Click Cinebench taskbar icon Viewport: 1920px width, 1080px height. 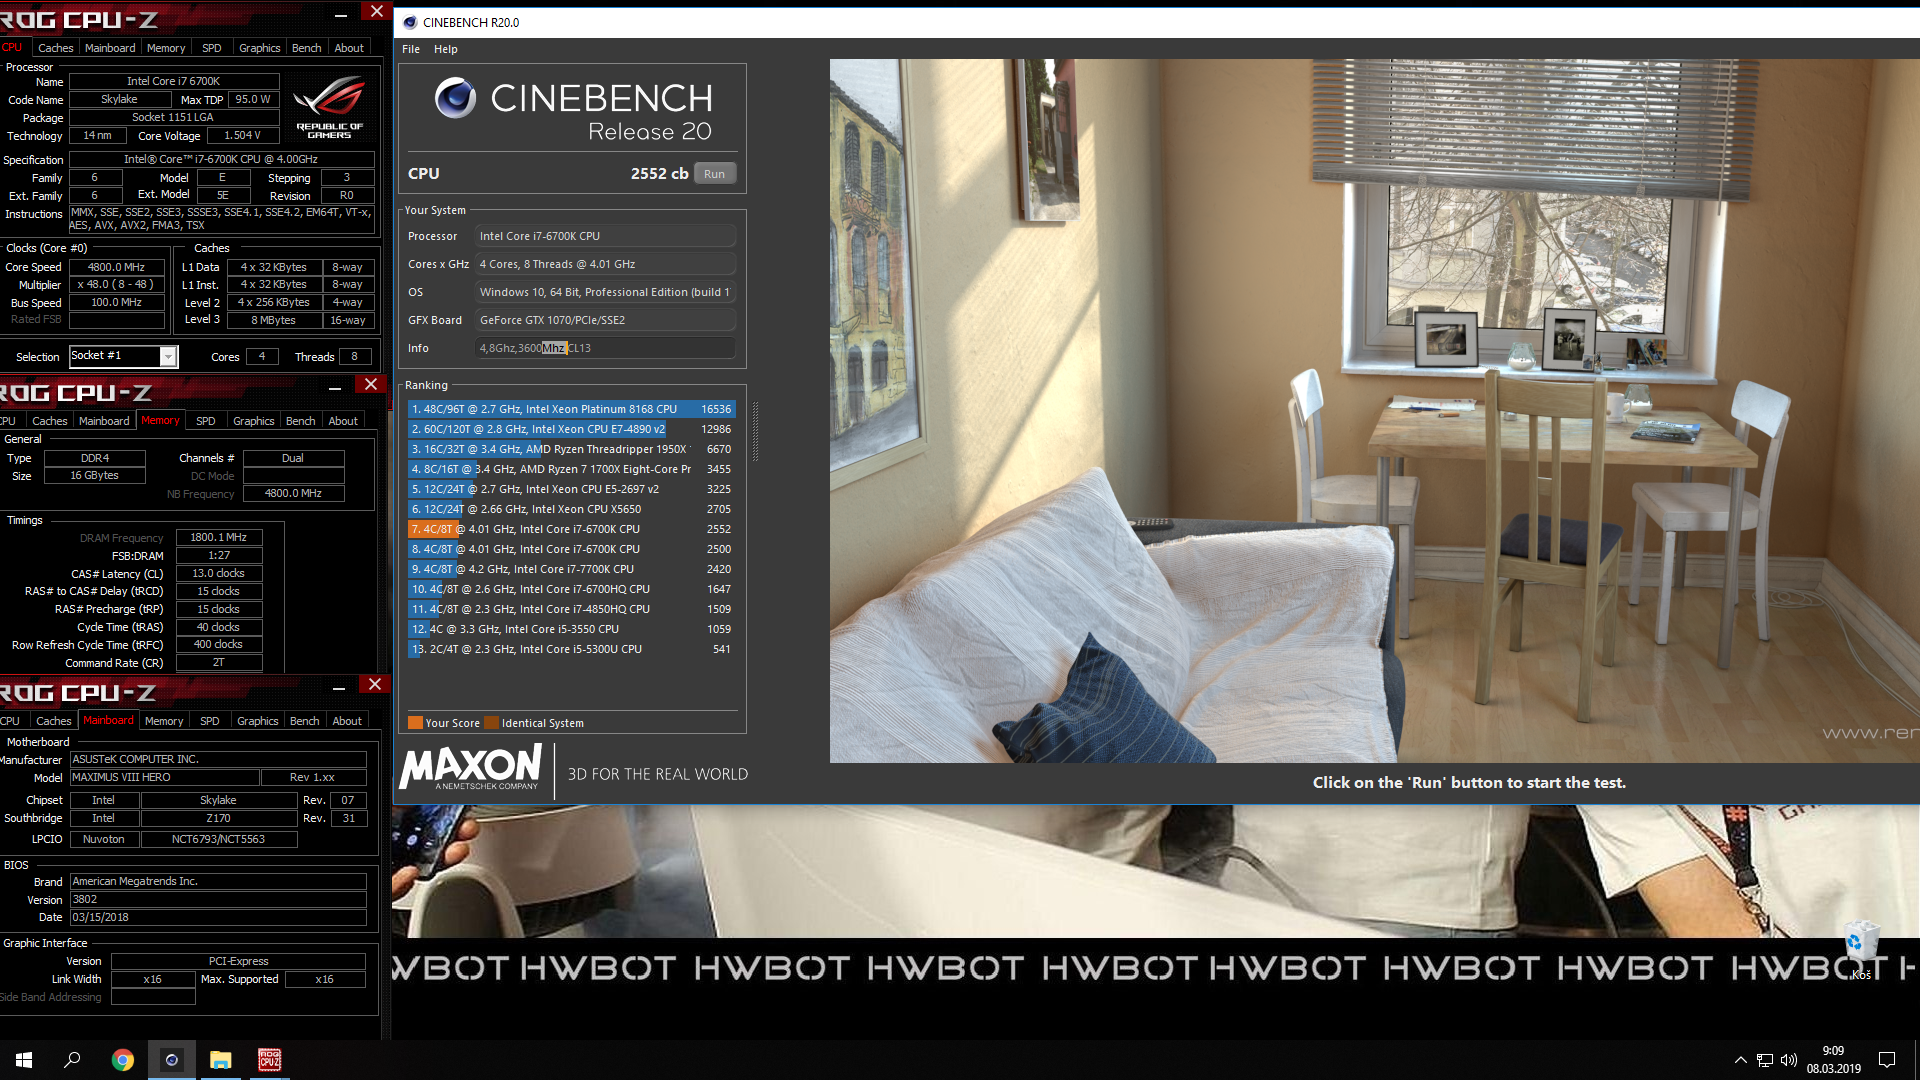172,1060
